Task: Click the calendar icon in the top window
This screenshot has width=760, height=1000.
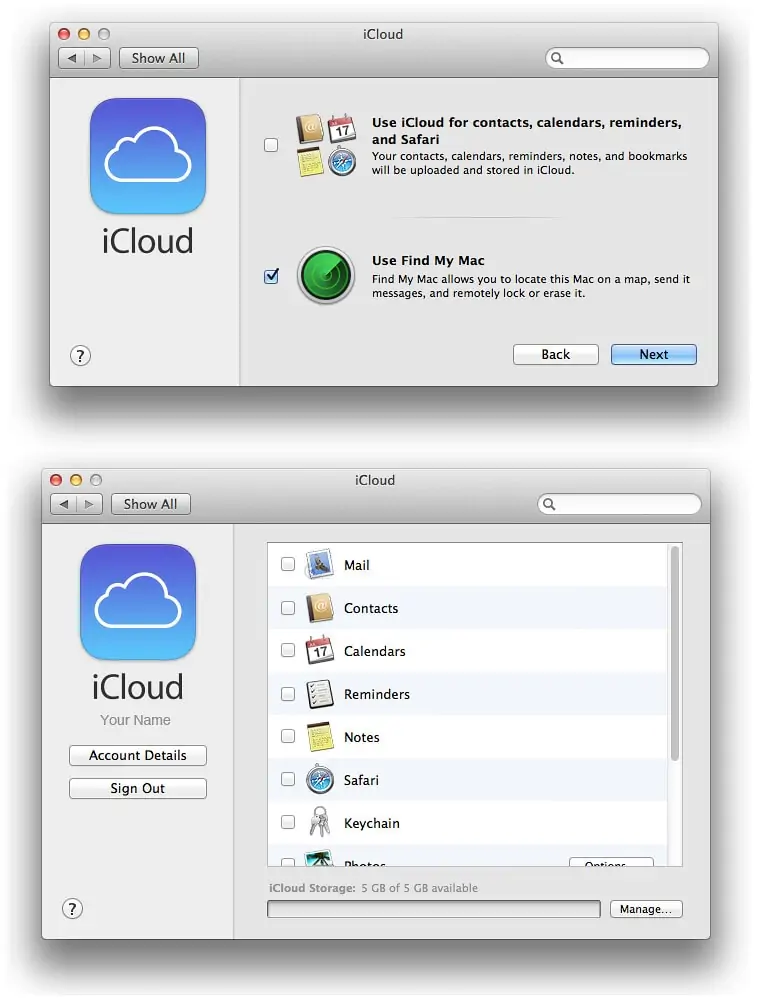Action: [342, 128]
